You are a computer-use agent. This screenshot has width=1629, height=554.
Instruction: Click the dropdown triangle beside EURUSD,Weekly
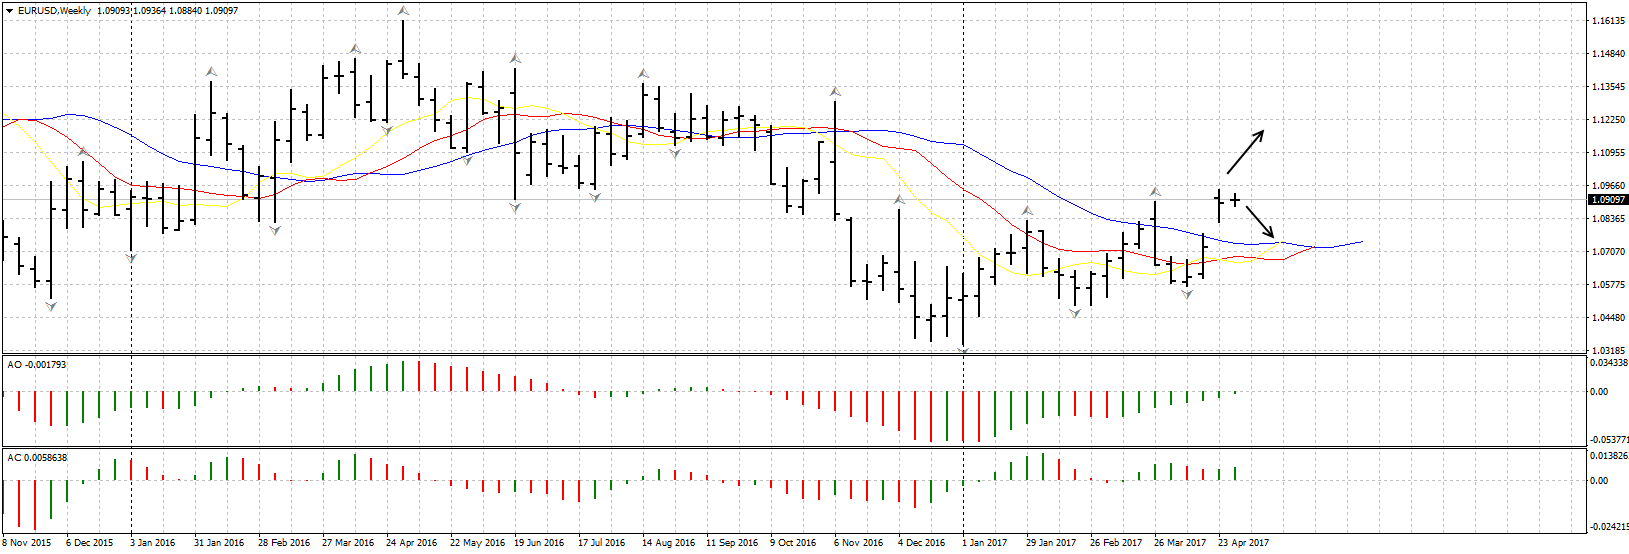pos(9,10)
